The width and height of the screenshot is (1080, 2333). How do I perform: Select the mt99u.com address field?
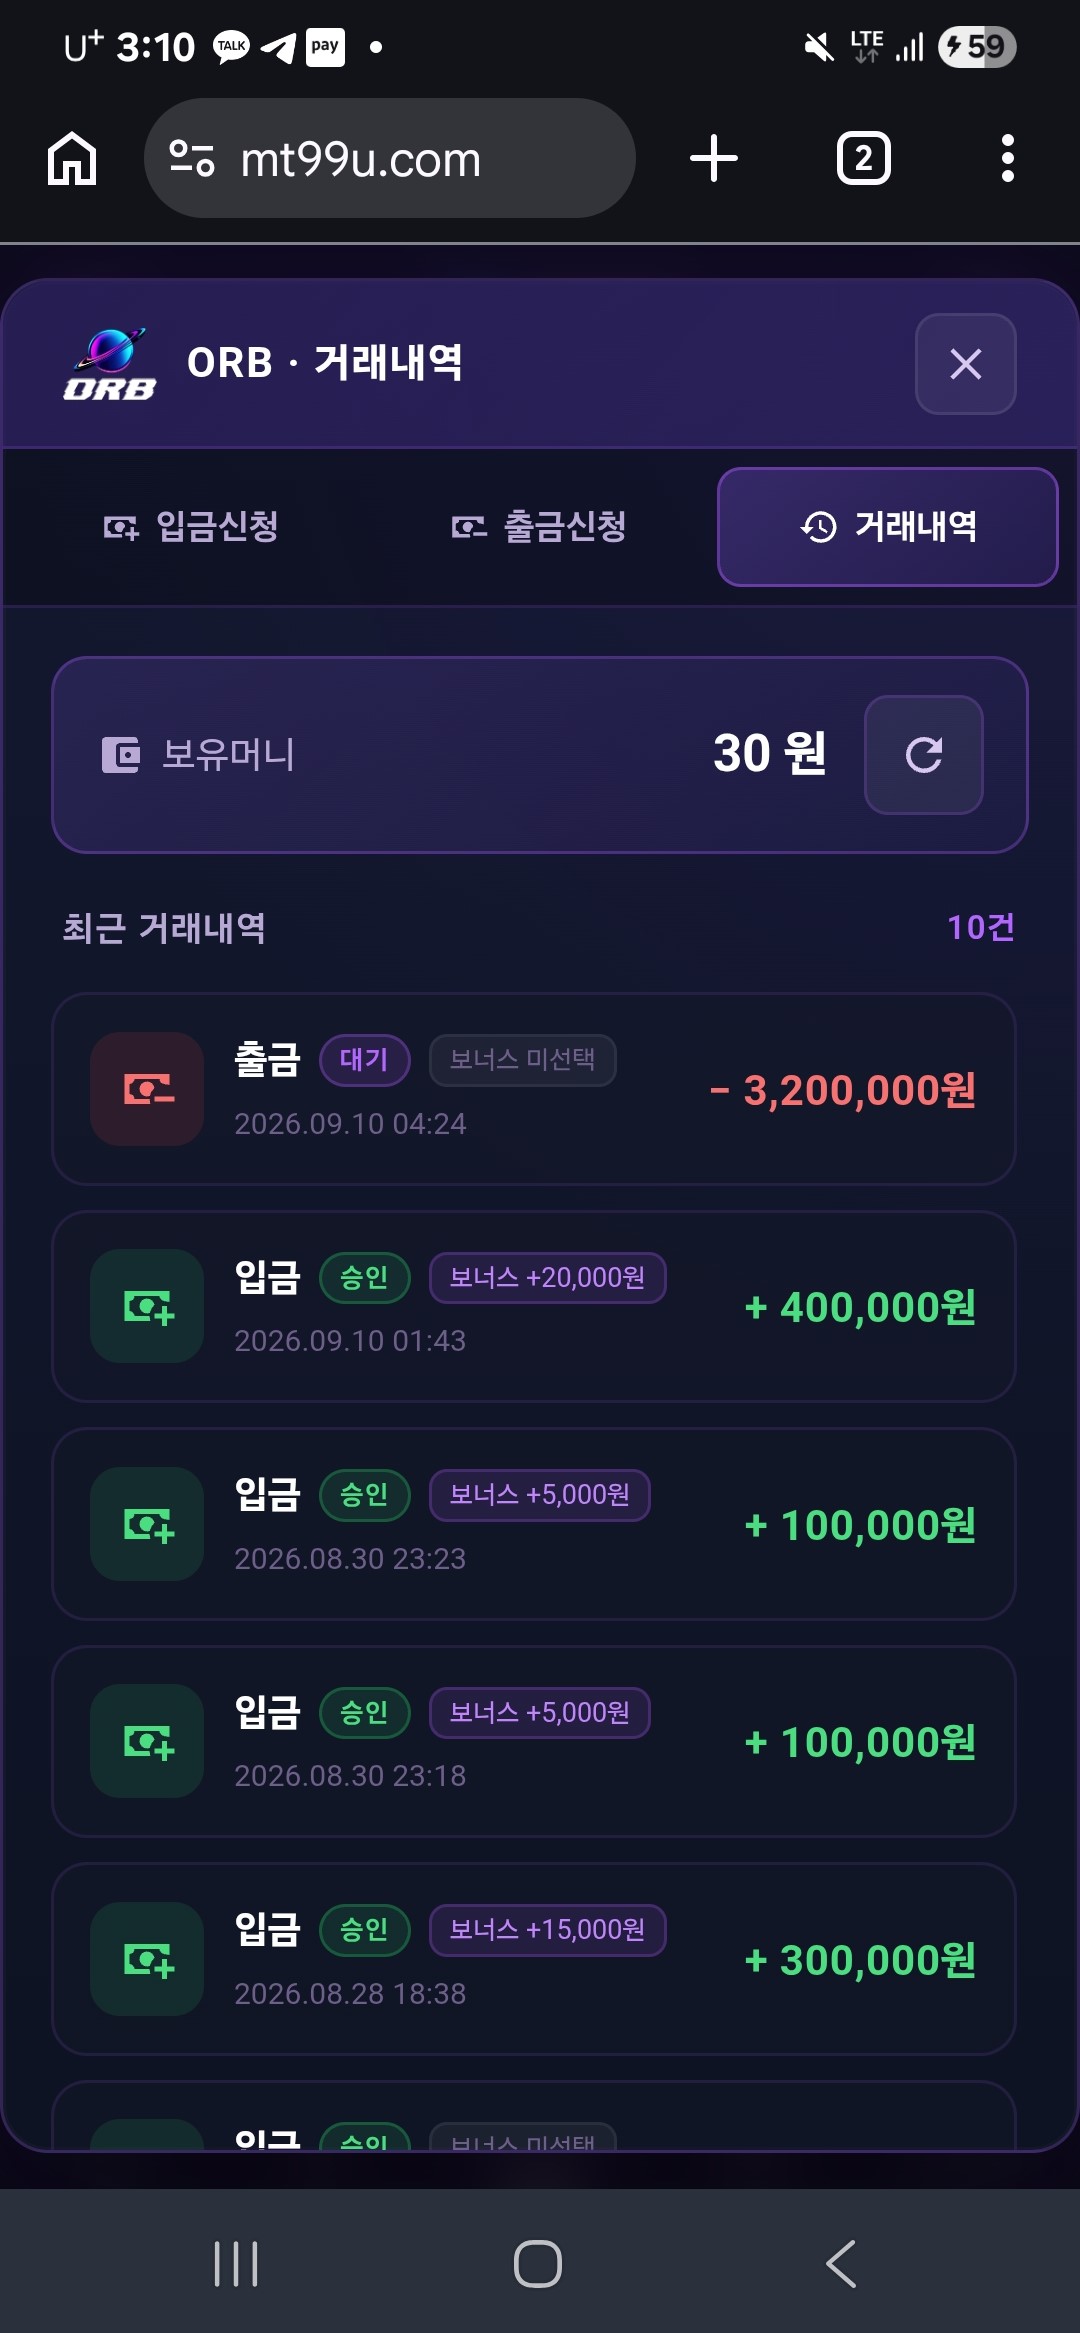(390, 159)
